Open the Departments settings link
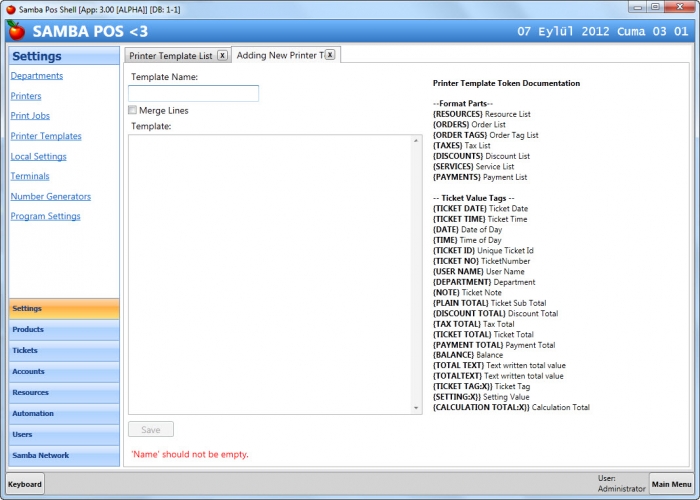700x500 pixels. click(x=37, y=75)
